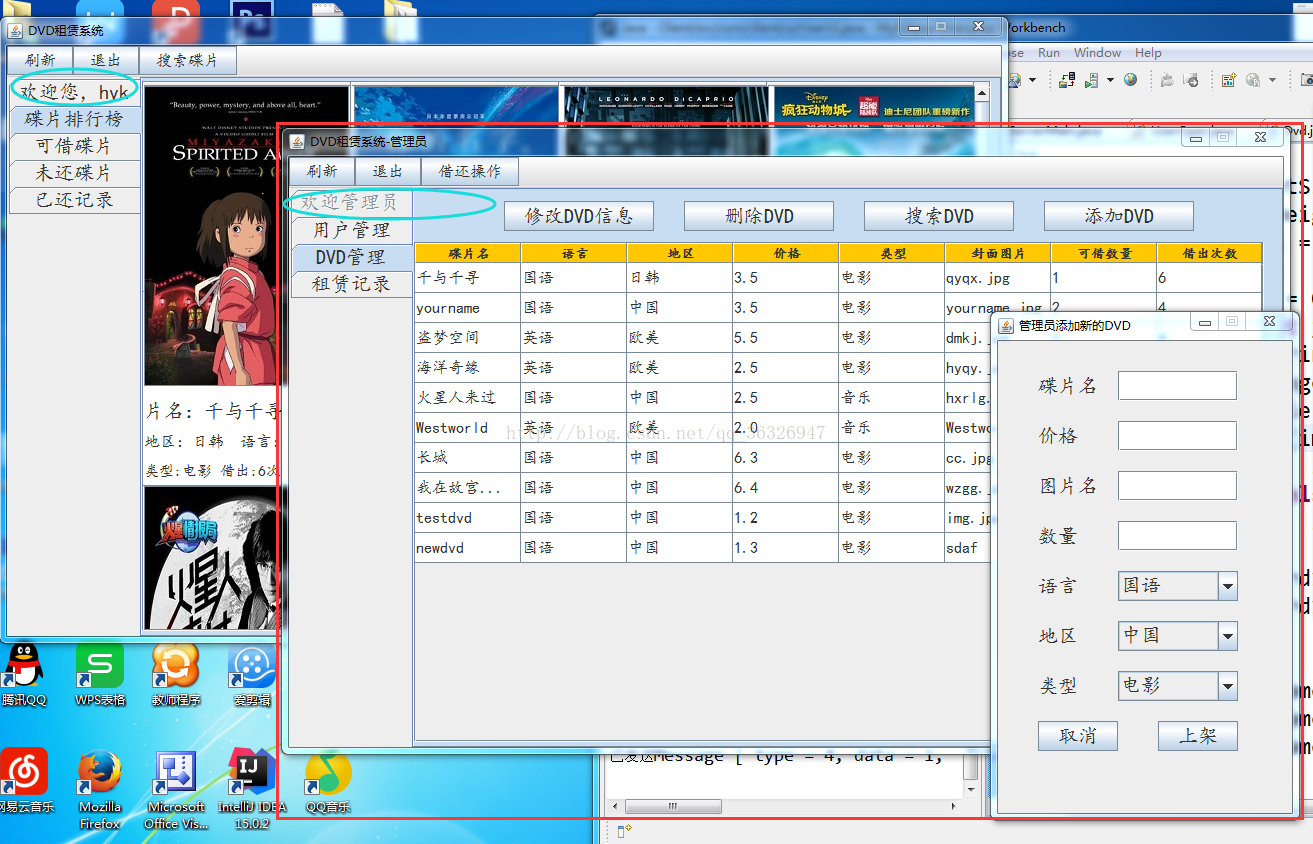Open the Help menu in Workbench
The width and height of the screenshot is (1313, 844).
click(x=1148, y=53)
